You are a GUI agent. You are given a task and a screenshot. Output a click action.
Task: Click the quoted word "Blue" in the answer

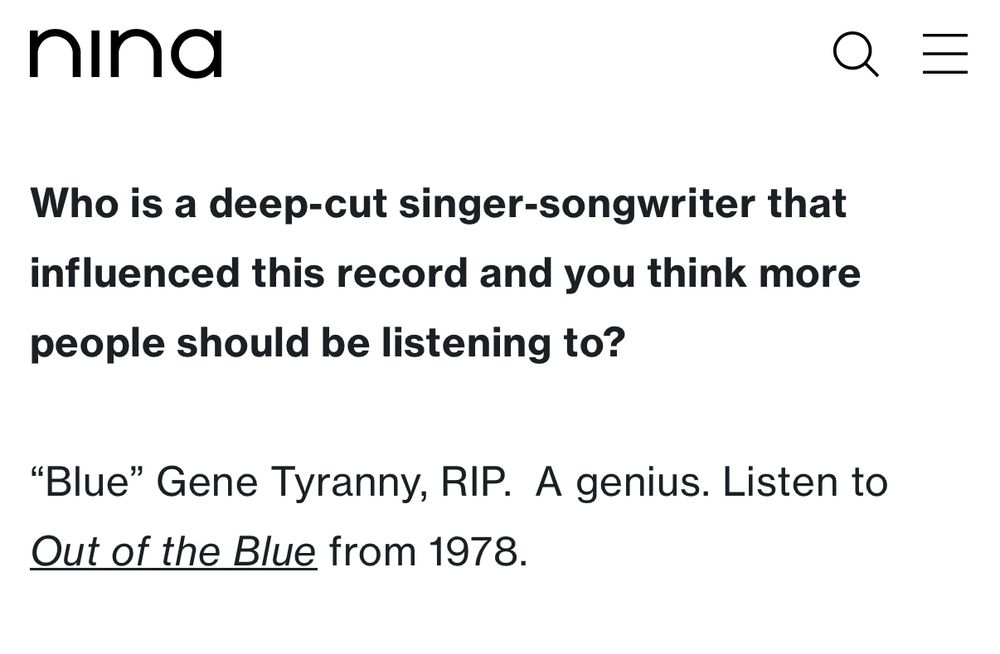[87, 482]
